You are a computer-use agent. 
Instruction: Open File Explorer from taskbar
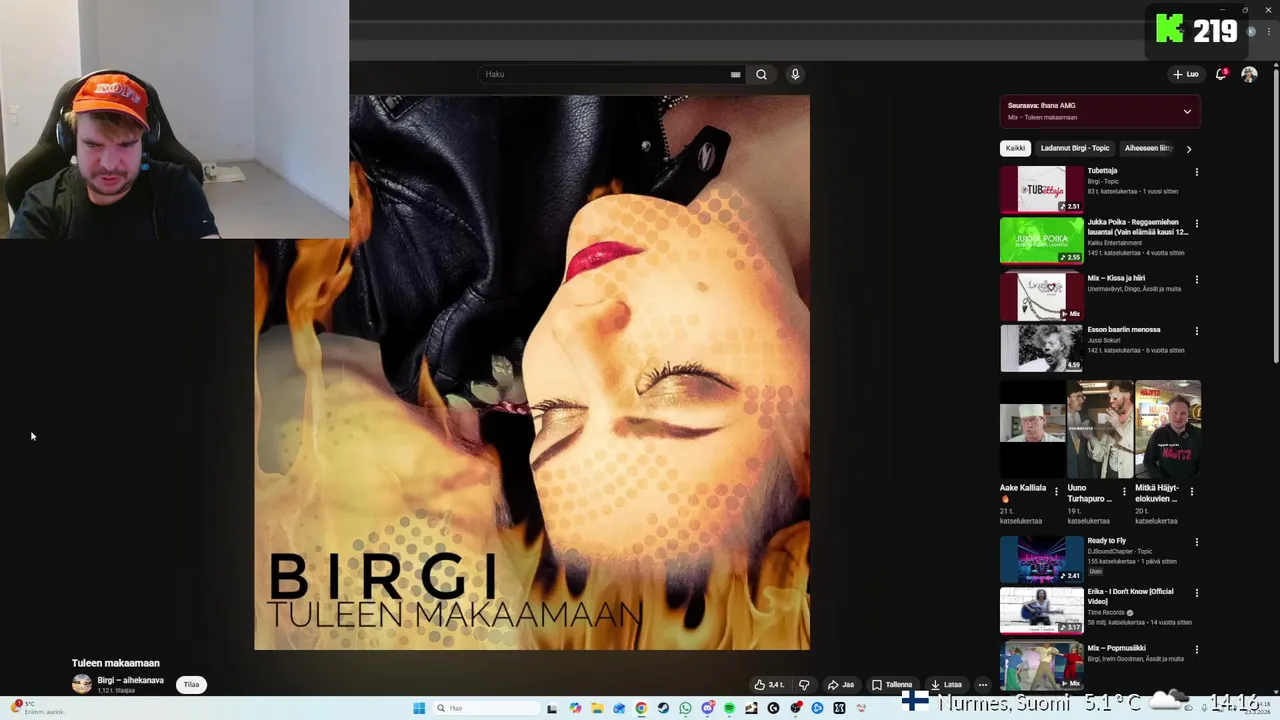[597, 708]
